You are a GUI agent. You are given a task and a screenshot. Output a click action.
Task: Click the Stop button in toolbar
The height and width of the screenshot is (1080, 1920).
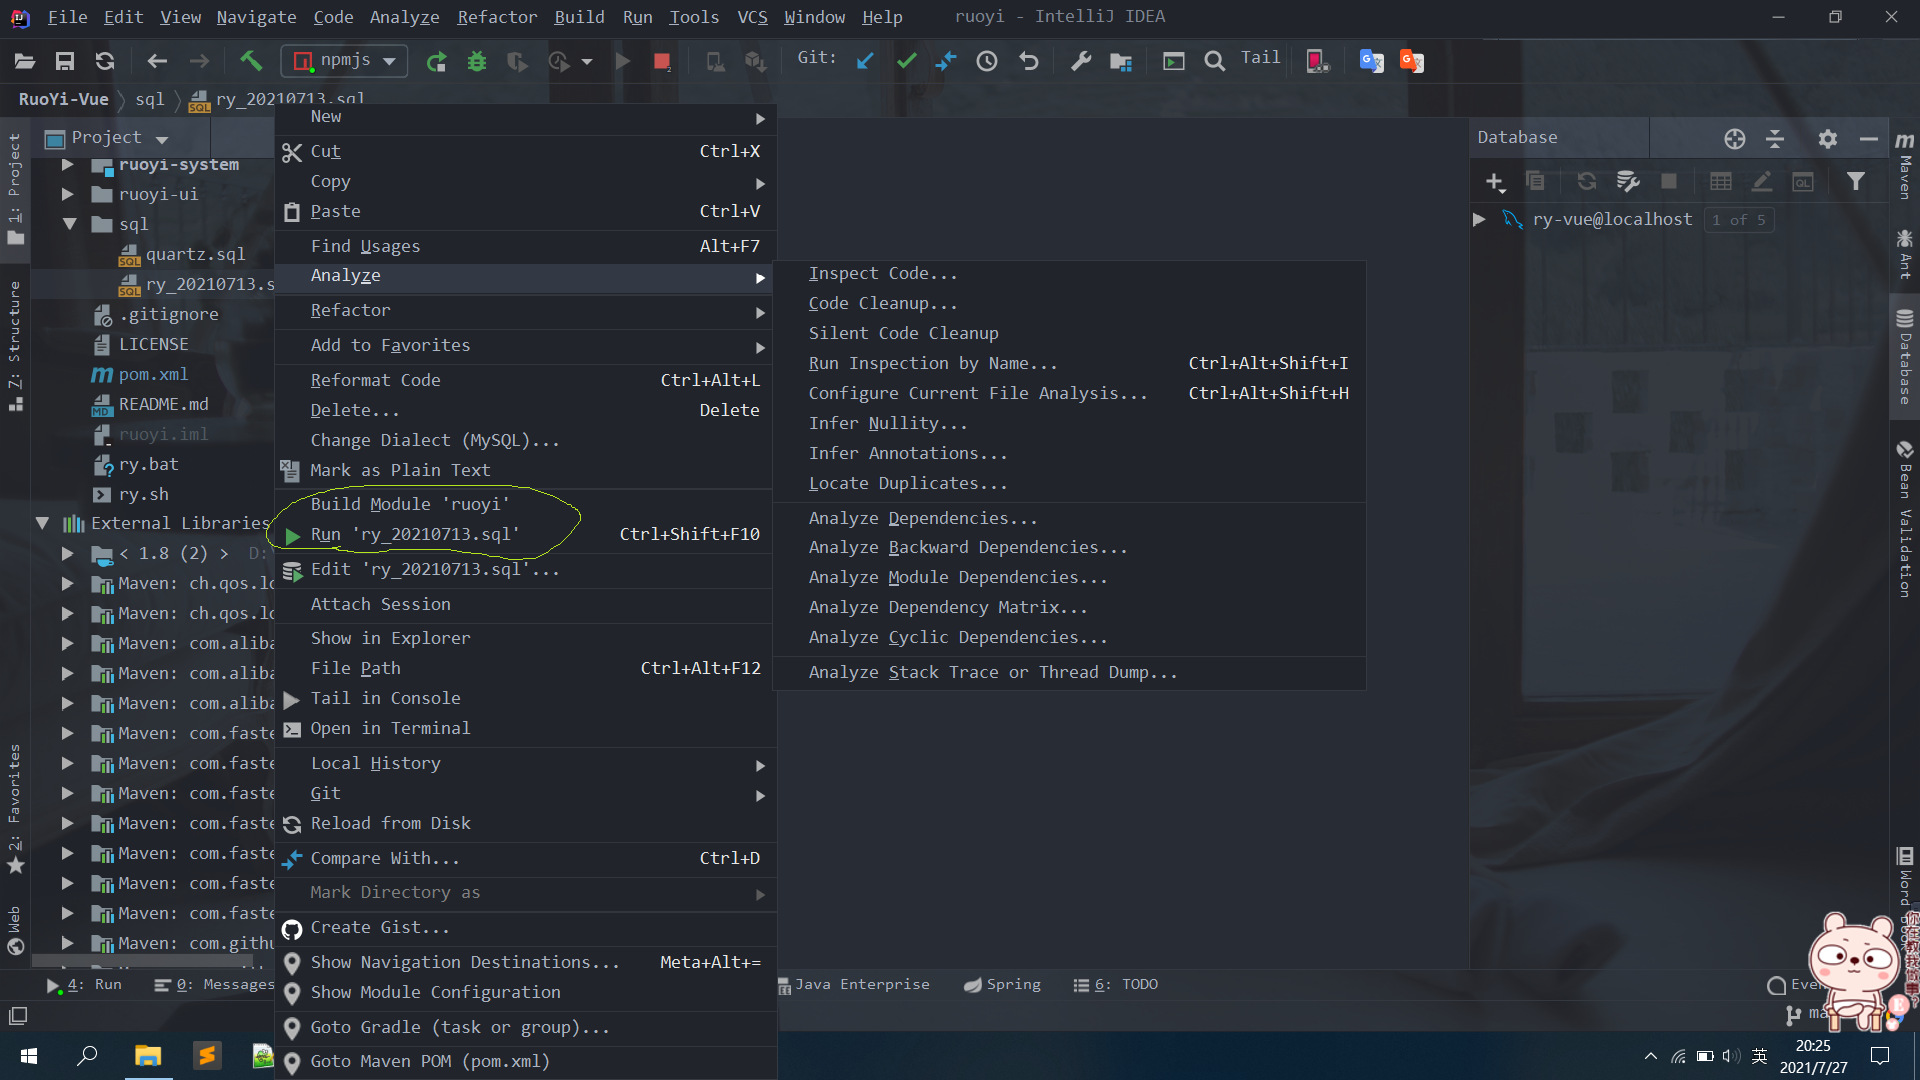click(661, 61)
